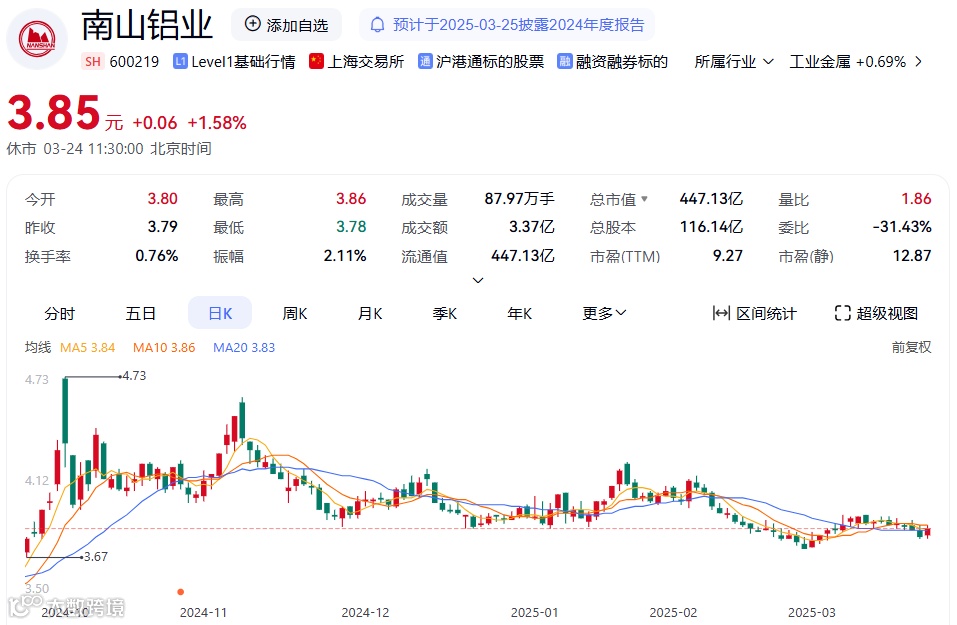Open the 2024 annual report disclosure notice

coord(507,25)
